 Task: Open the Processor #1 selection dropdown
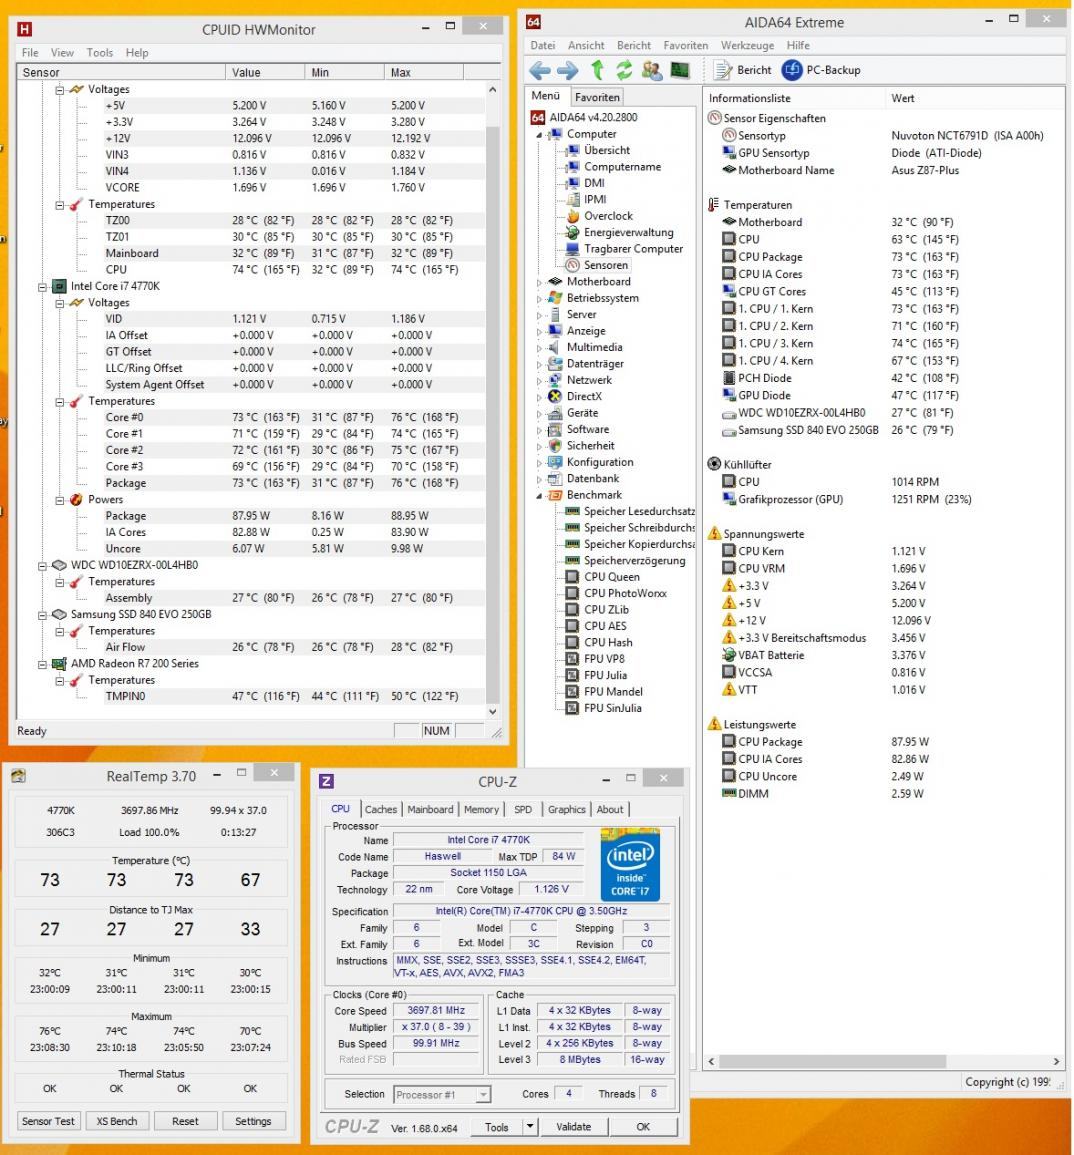(x=482, y=1095)
